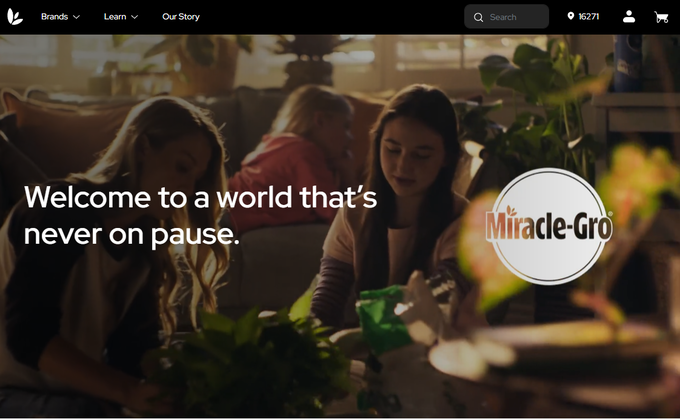View the shopping cart icon
This screenshot has width=680, height=419.
point(661,17)
